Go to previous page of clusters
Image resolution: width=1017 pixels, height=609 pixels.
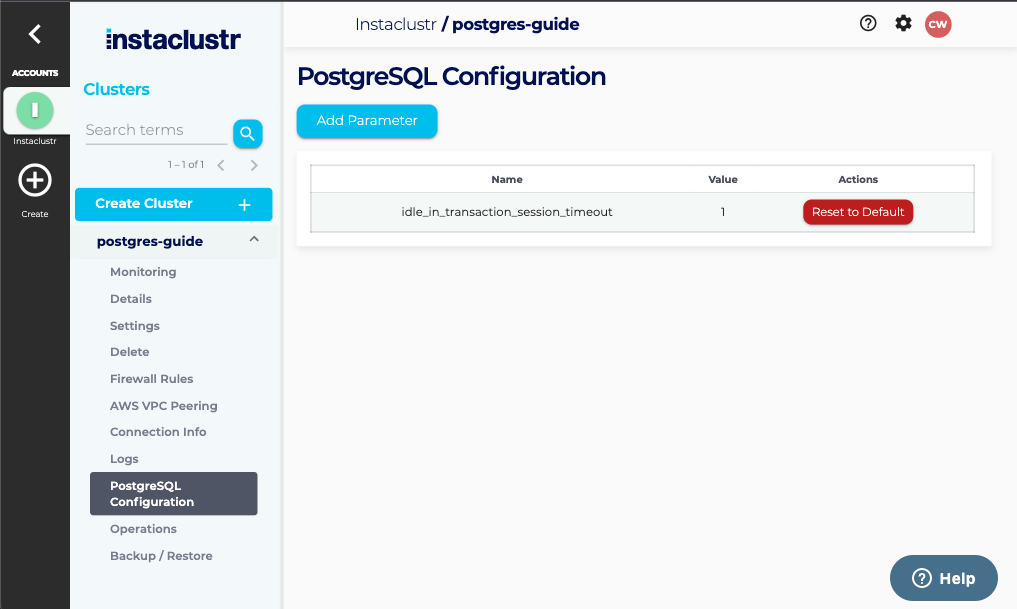tap(221, 165)
